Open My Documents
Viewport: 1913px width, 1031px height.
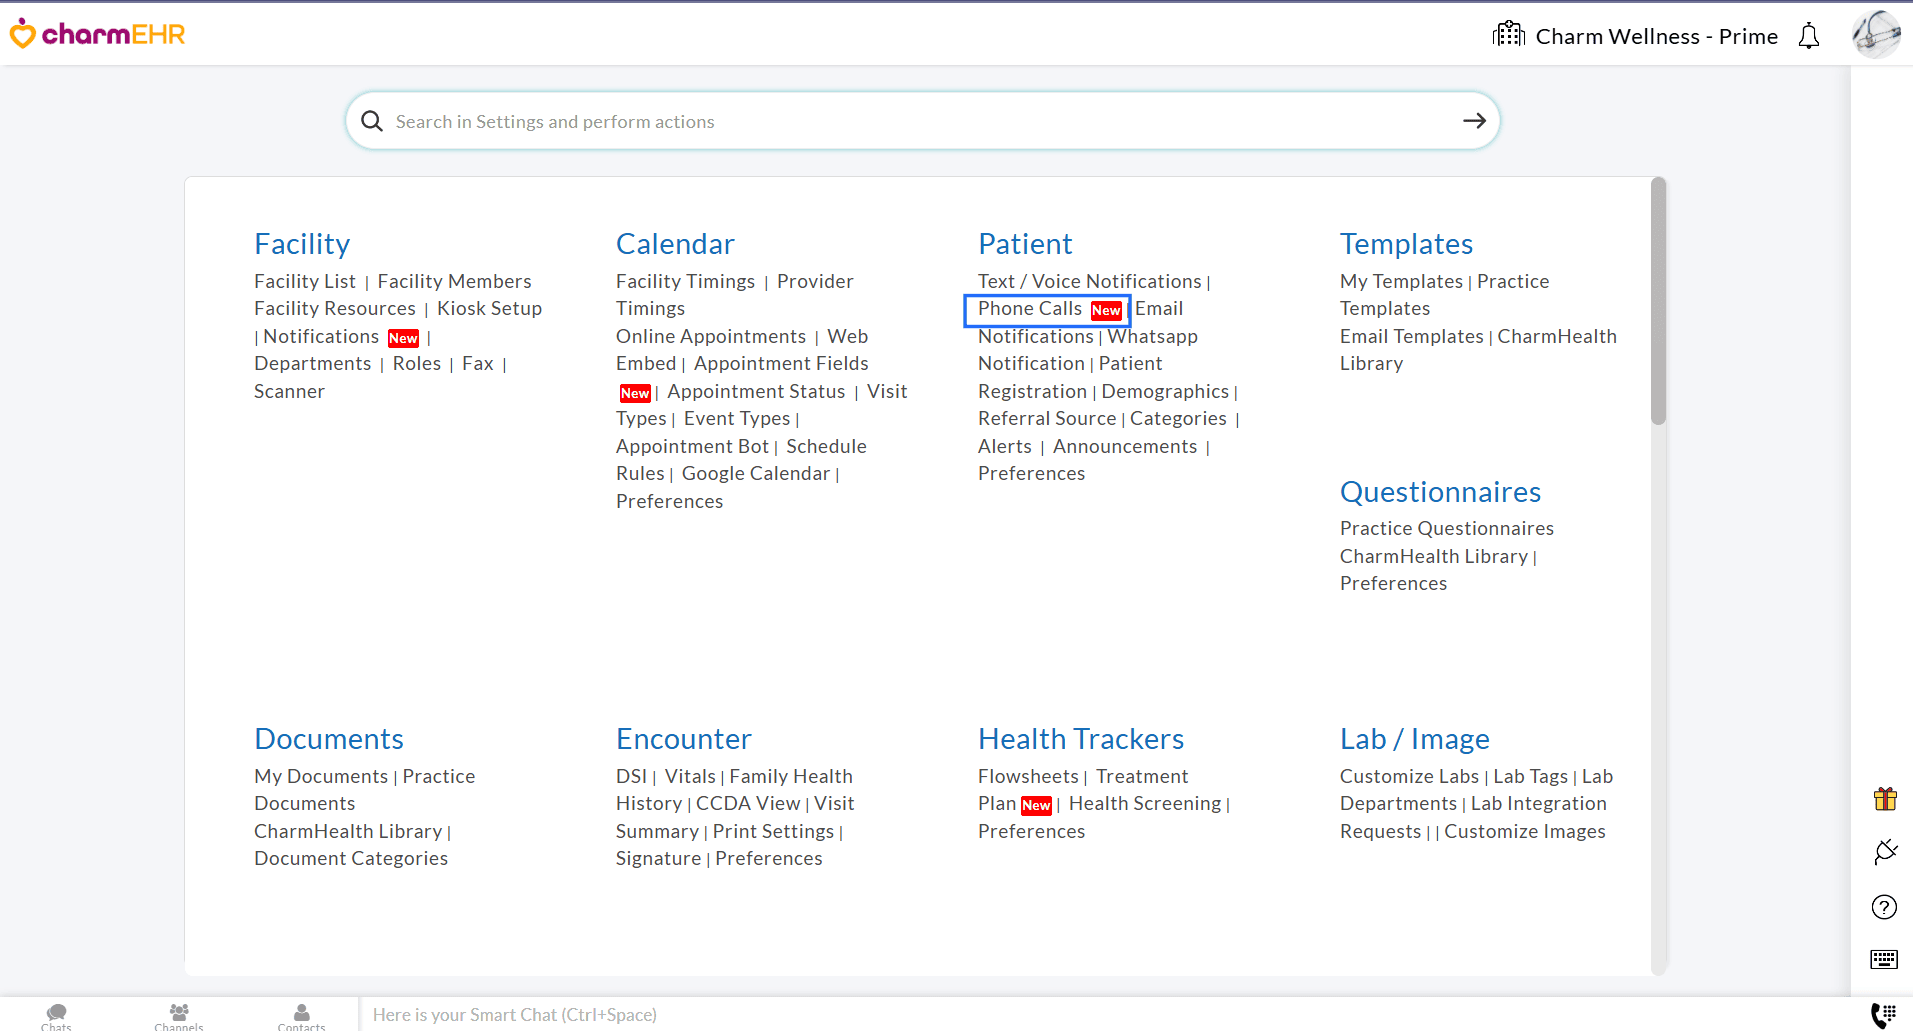[x=321, y=776]
